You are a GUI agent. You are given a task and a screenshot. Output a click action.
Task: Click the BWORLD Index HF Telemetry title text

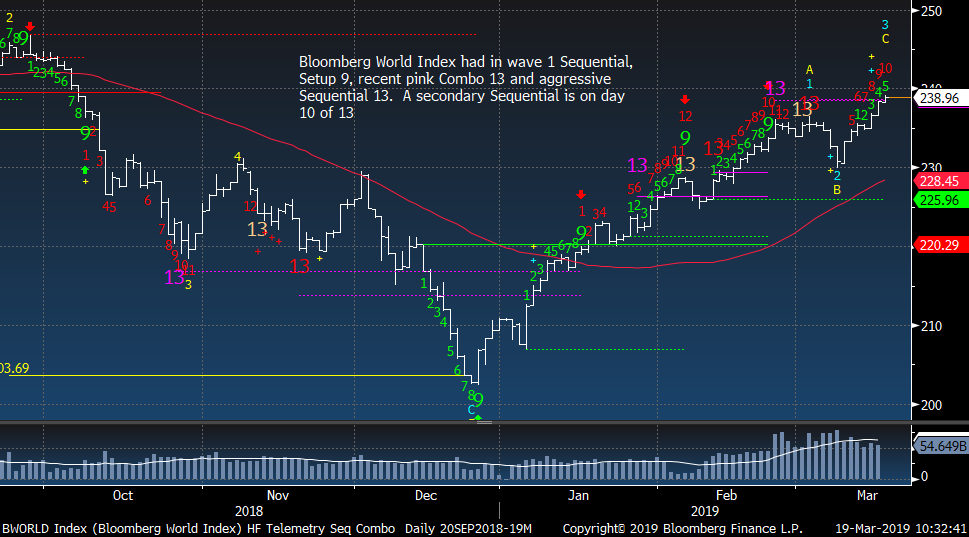coord(198,529)
